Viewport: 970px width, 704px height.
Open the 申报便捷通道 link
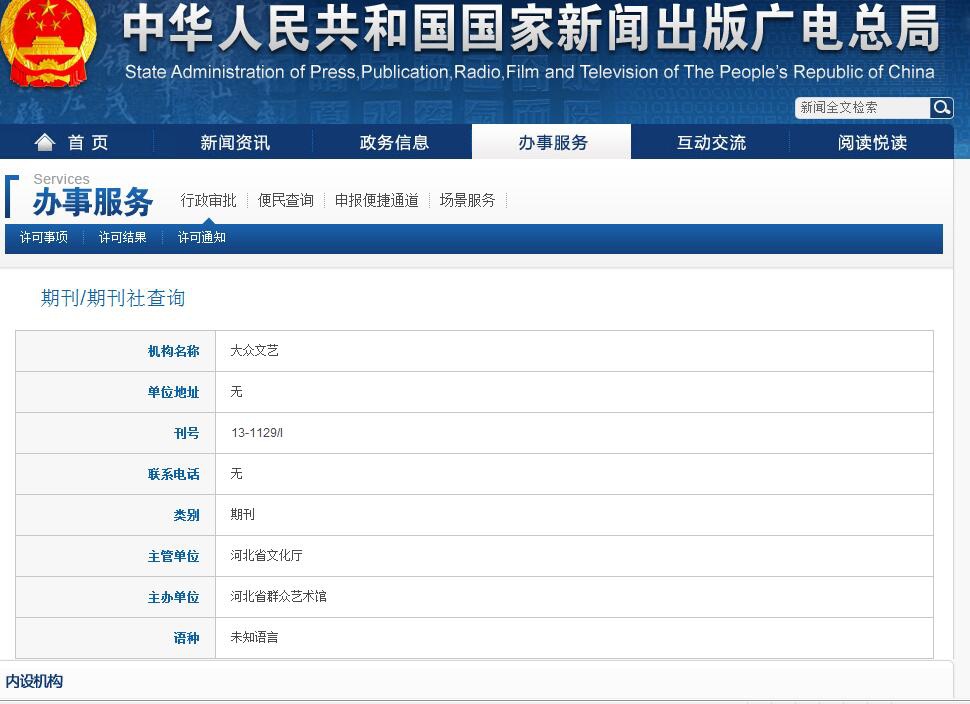(377, 200)
